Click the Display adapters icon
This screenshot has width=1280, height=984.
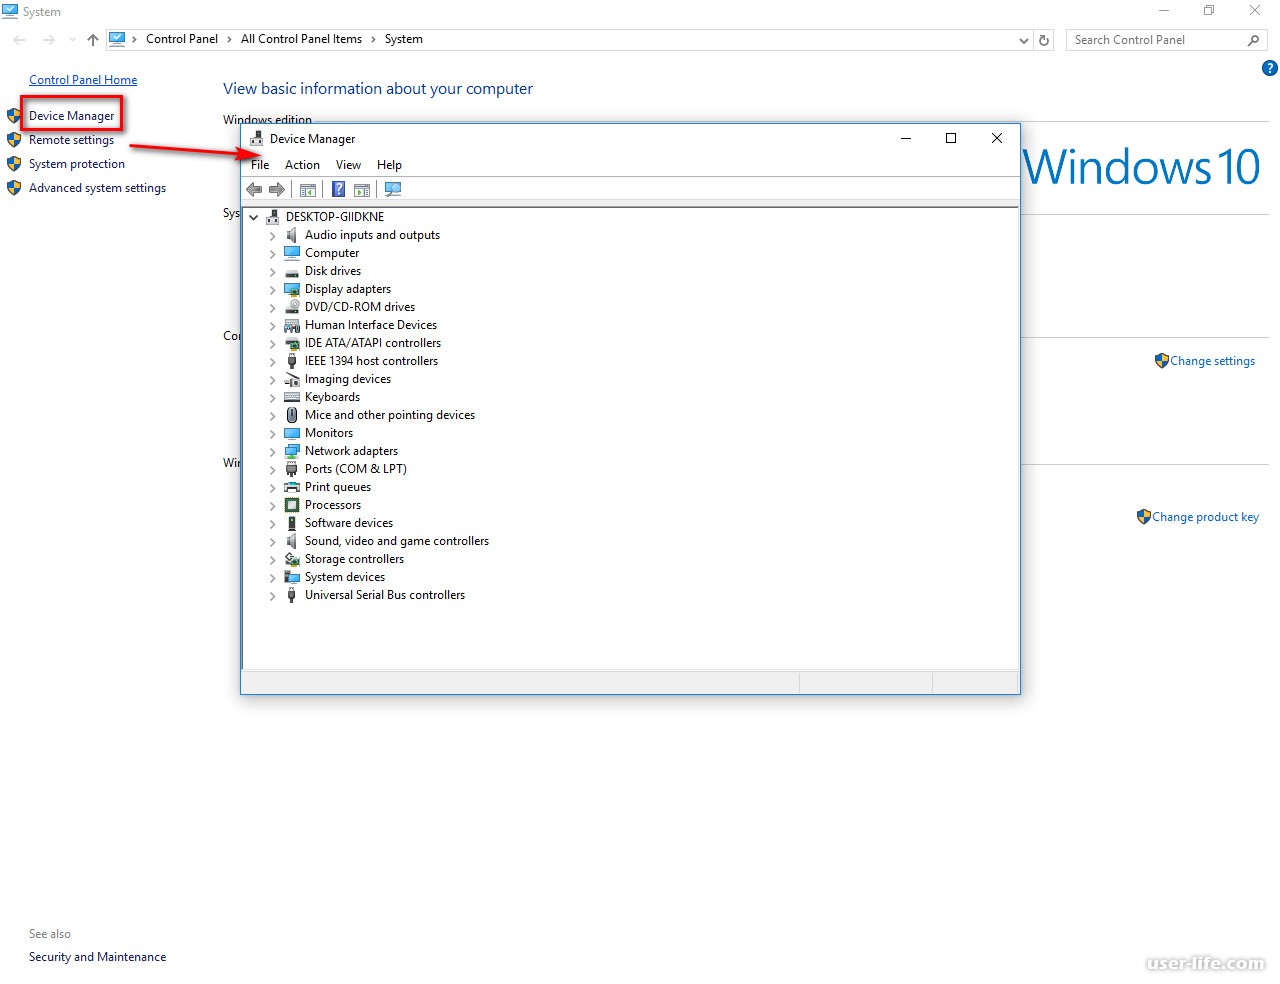point(292,289)
